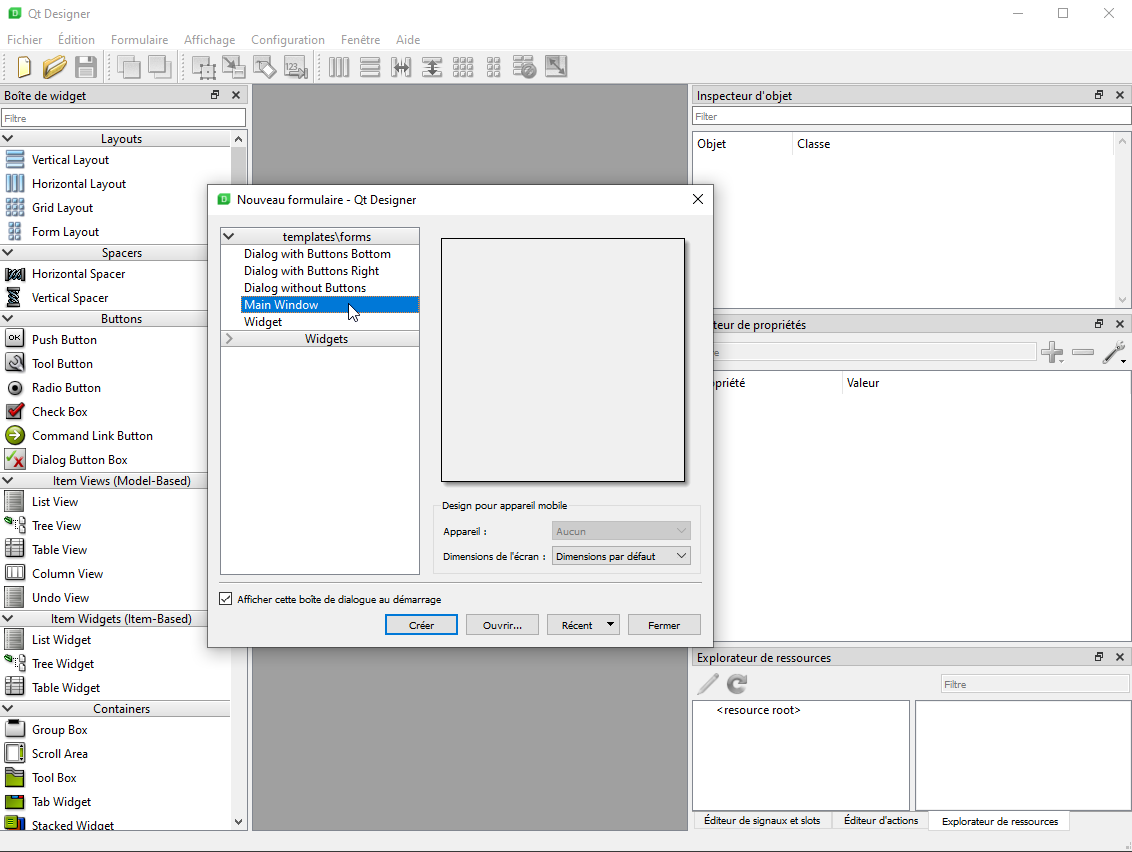Switch to Éditeur de signaux et slots tab
This screenshot has width=1132, height=852.
(762, 820)
